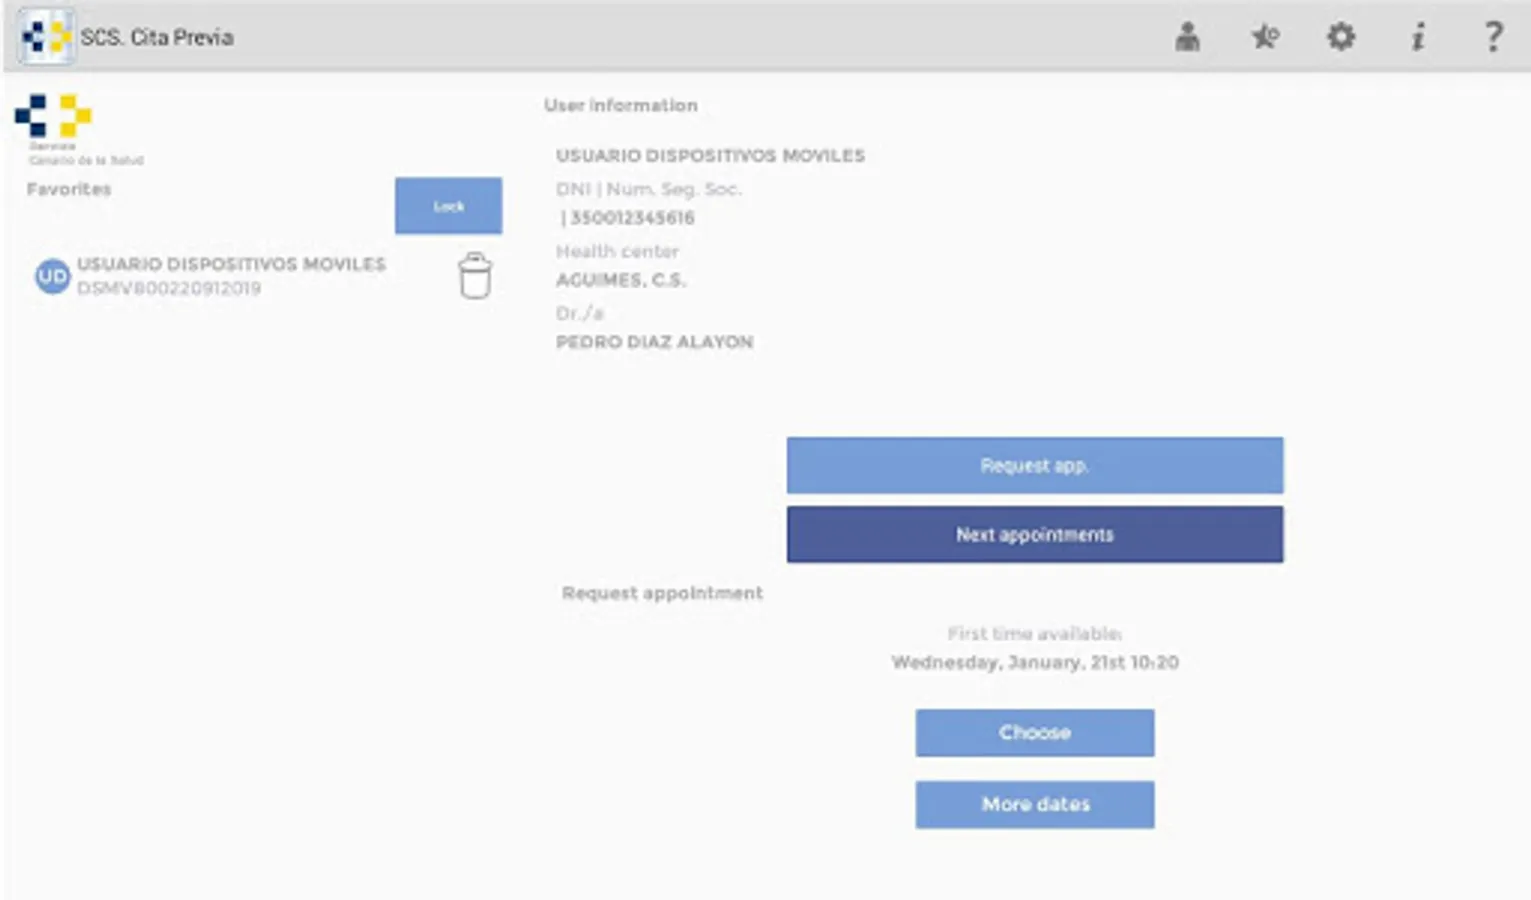Click the Servicio Canario de la Salud logo
The image size is (1531, 900).
pyautogui.click(x=78, y=130)
